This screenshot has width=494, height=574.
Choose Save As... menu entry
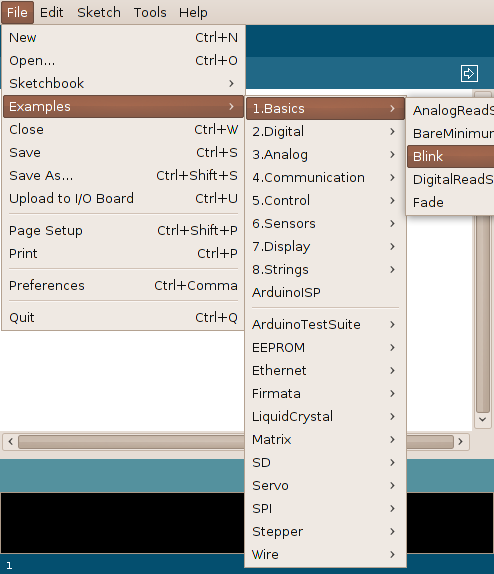[123, 175]
